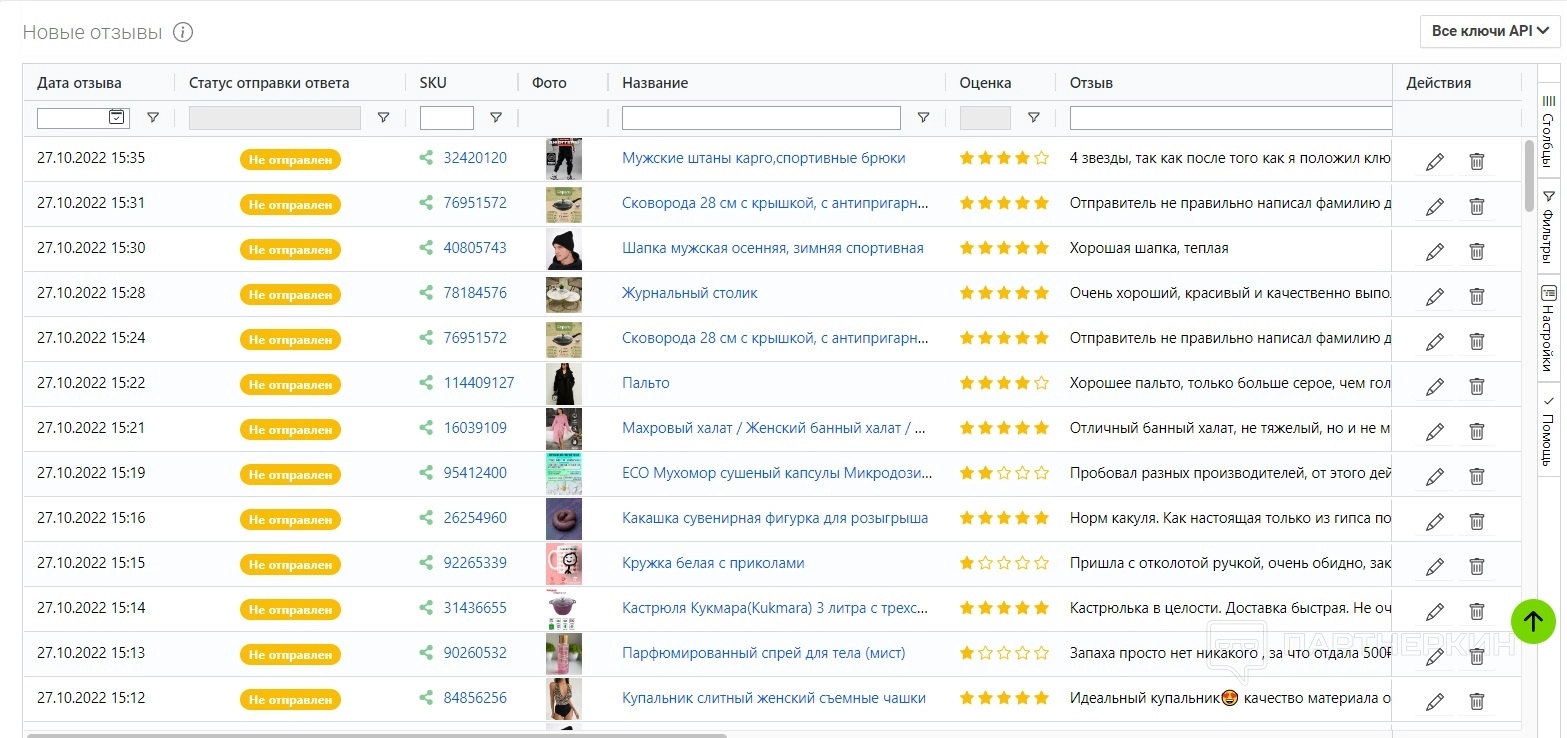The height and width of the screenshot is (738, 1567).
Task: Open the Название column filter funnel
Action: click(x=923, y=118)
